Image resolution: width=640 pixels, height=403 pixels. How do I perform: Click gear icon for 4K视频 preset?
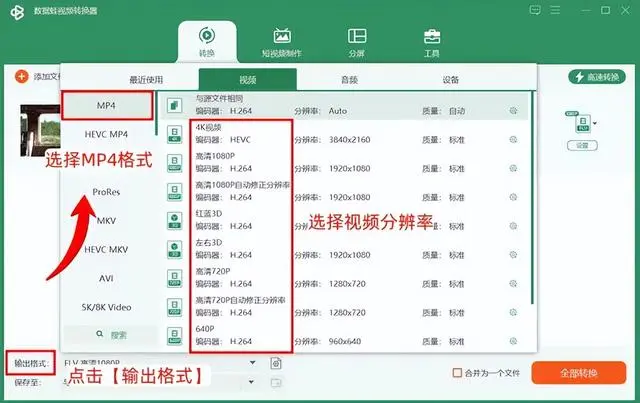pyautogui.click(x=513, y=140)
